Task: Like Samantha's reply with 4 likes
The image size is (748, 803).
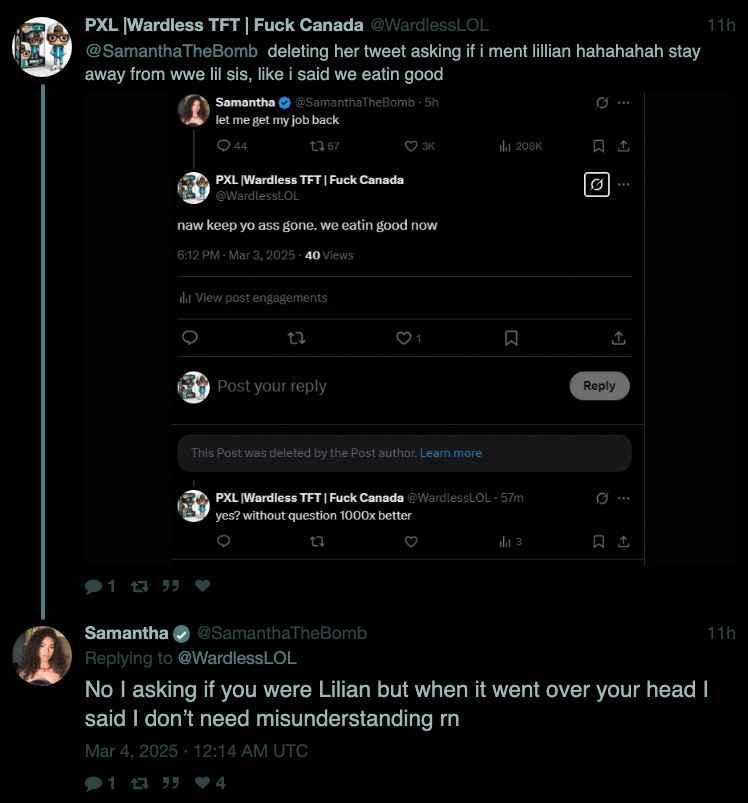Action: (202, 783)
